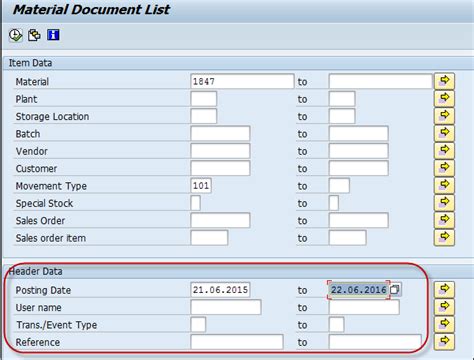This screenshot has width=474, height=360.
Task: Open multiple selection for Movement Type
Action: (444, 185)
